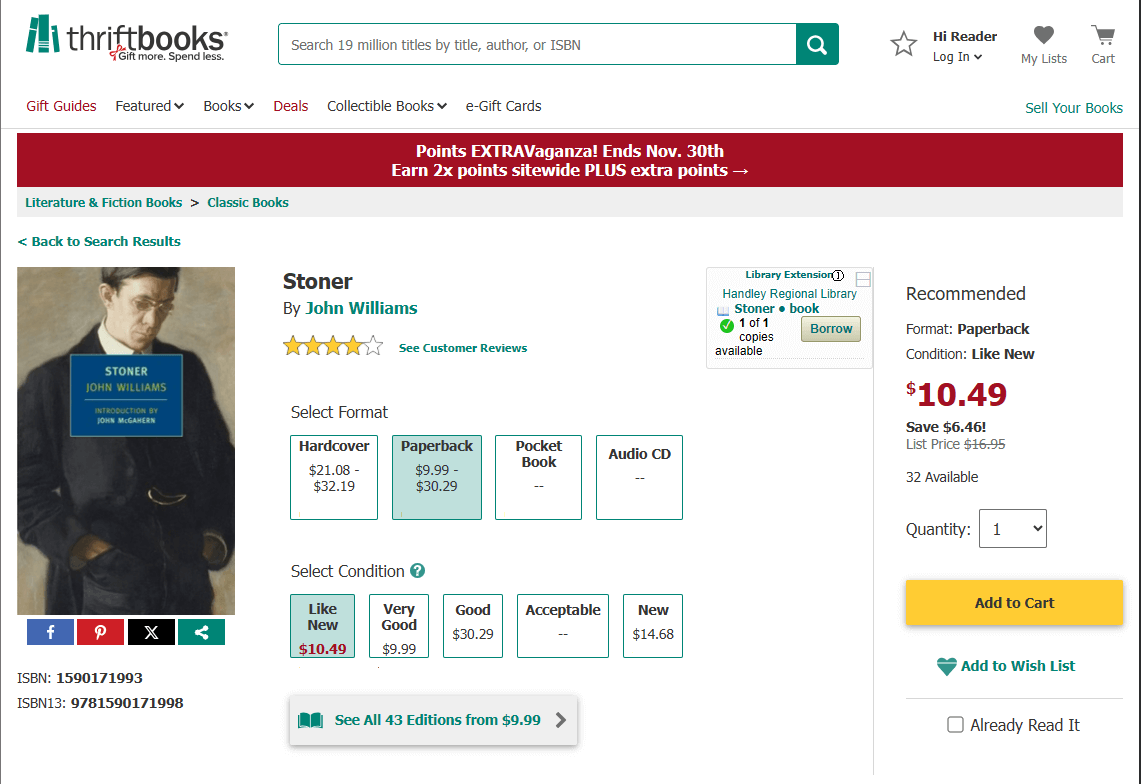The width and height of the screenshot is (1141, 784).
Task: Expand the Log In dropdown
Action: pos(957,57)
